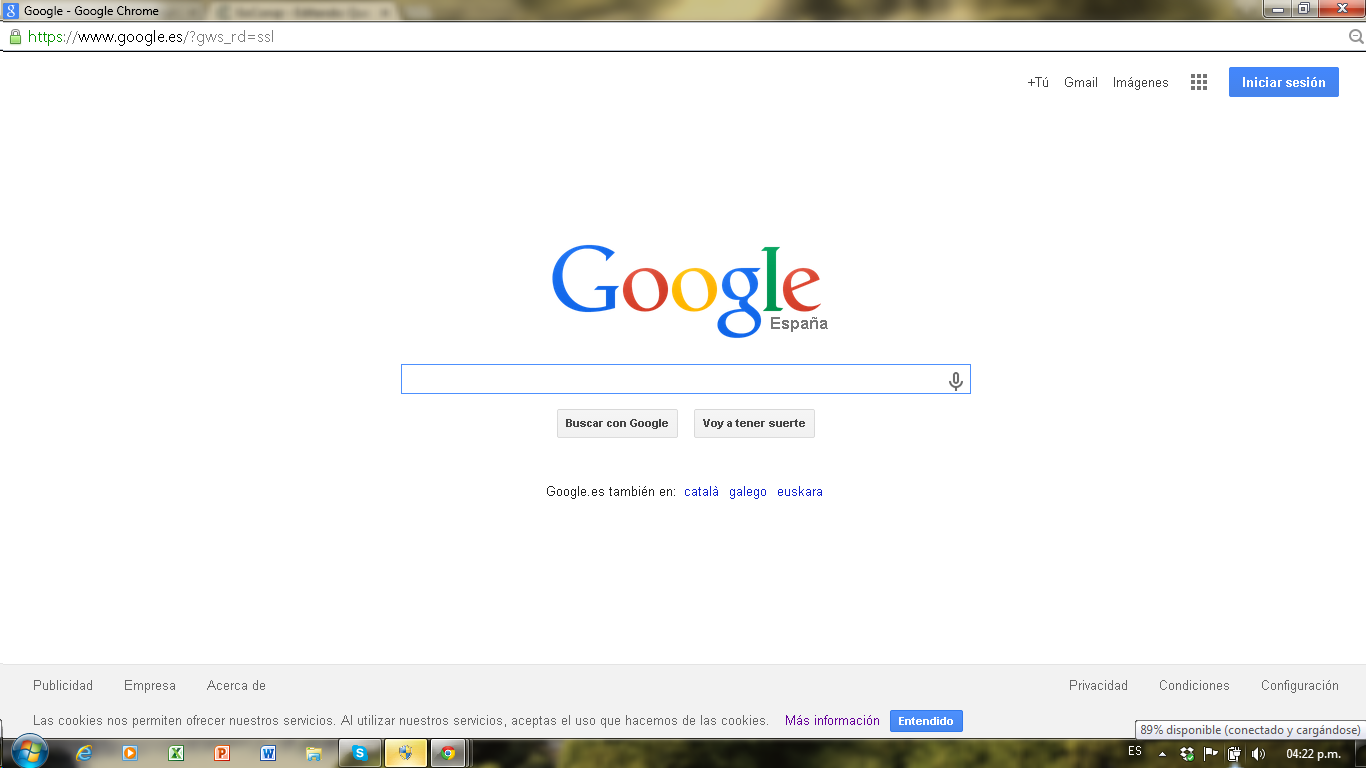
Task: Switch to Skype on the taskbar
Action: [x=360, y=753]
